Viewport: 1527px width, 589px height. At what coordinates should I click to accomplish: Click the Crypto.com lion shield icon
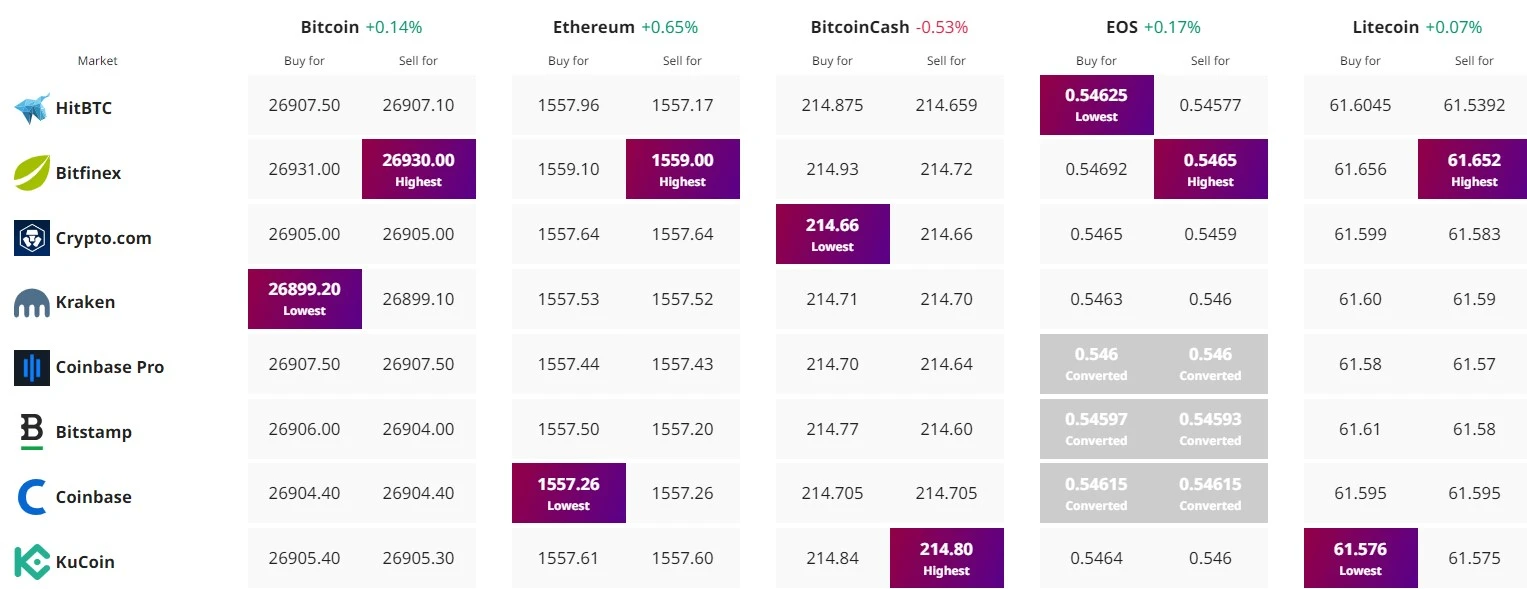[32, 238]
